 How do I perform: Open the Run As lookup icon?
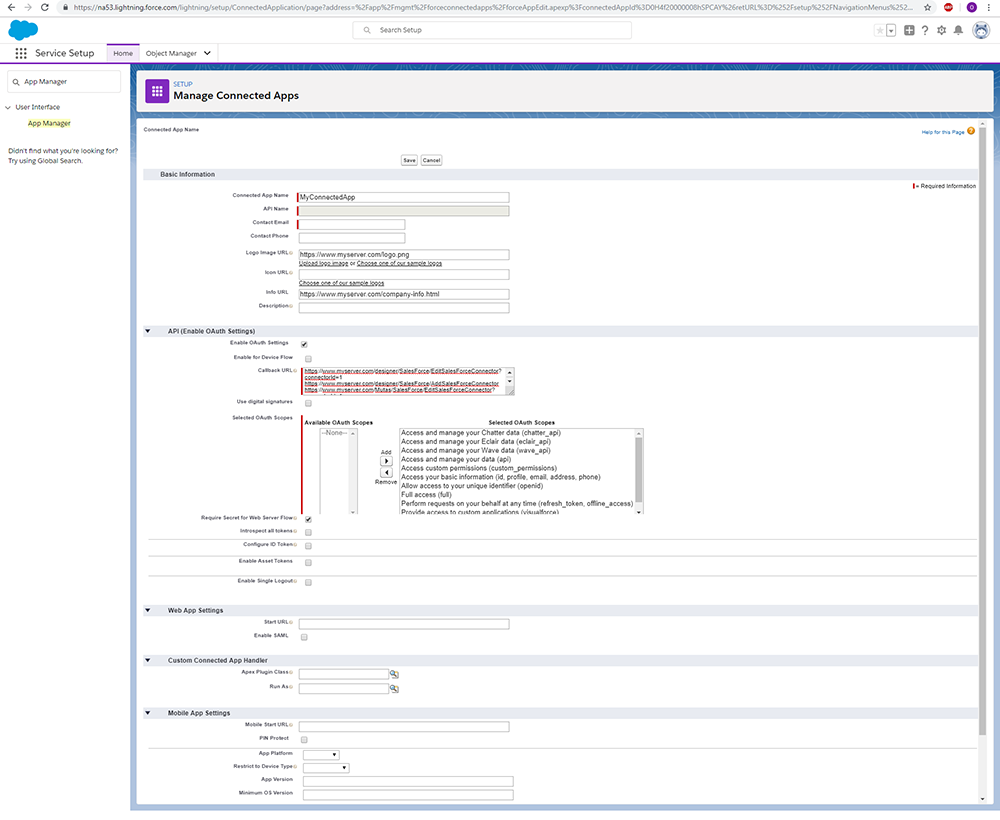tap(394, 689)
